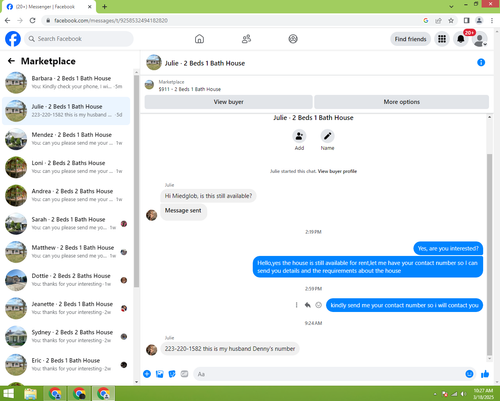Open the account profile menu
The height and width of the screenshot is (401, 500).
(x=480, y=39)
